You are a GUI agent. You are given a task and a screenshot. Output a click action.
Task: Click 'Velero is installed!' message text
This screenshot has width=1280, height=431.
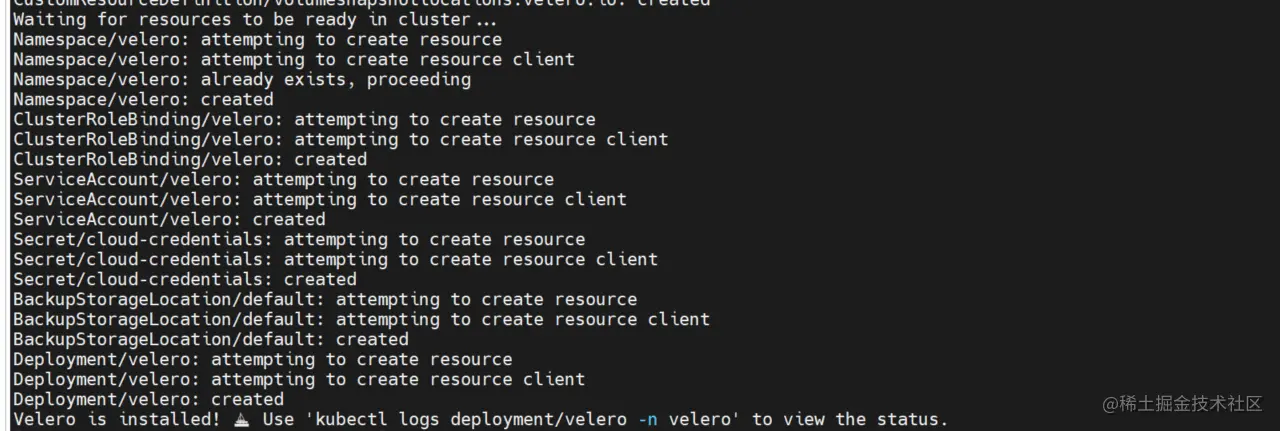117,419
